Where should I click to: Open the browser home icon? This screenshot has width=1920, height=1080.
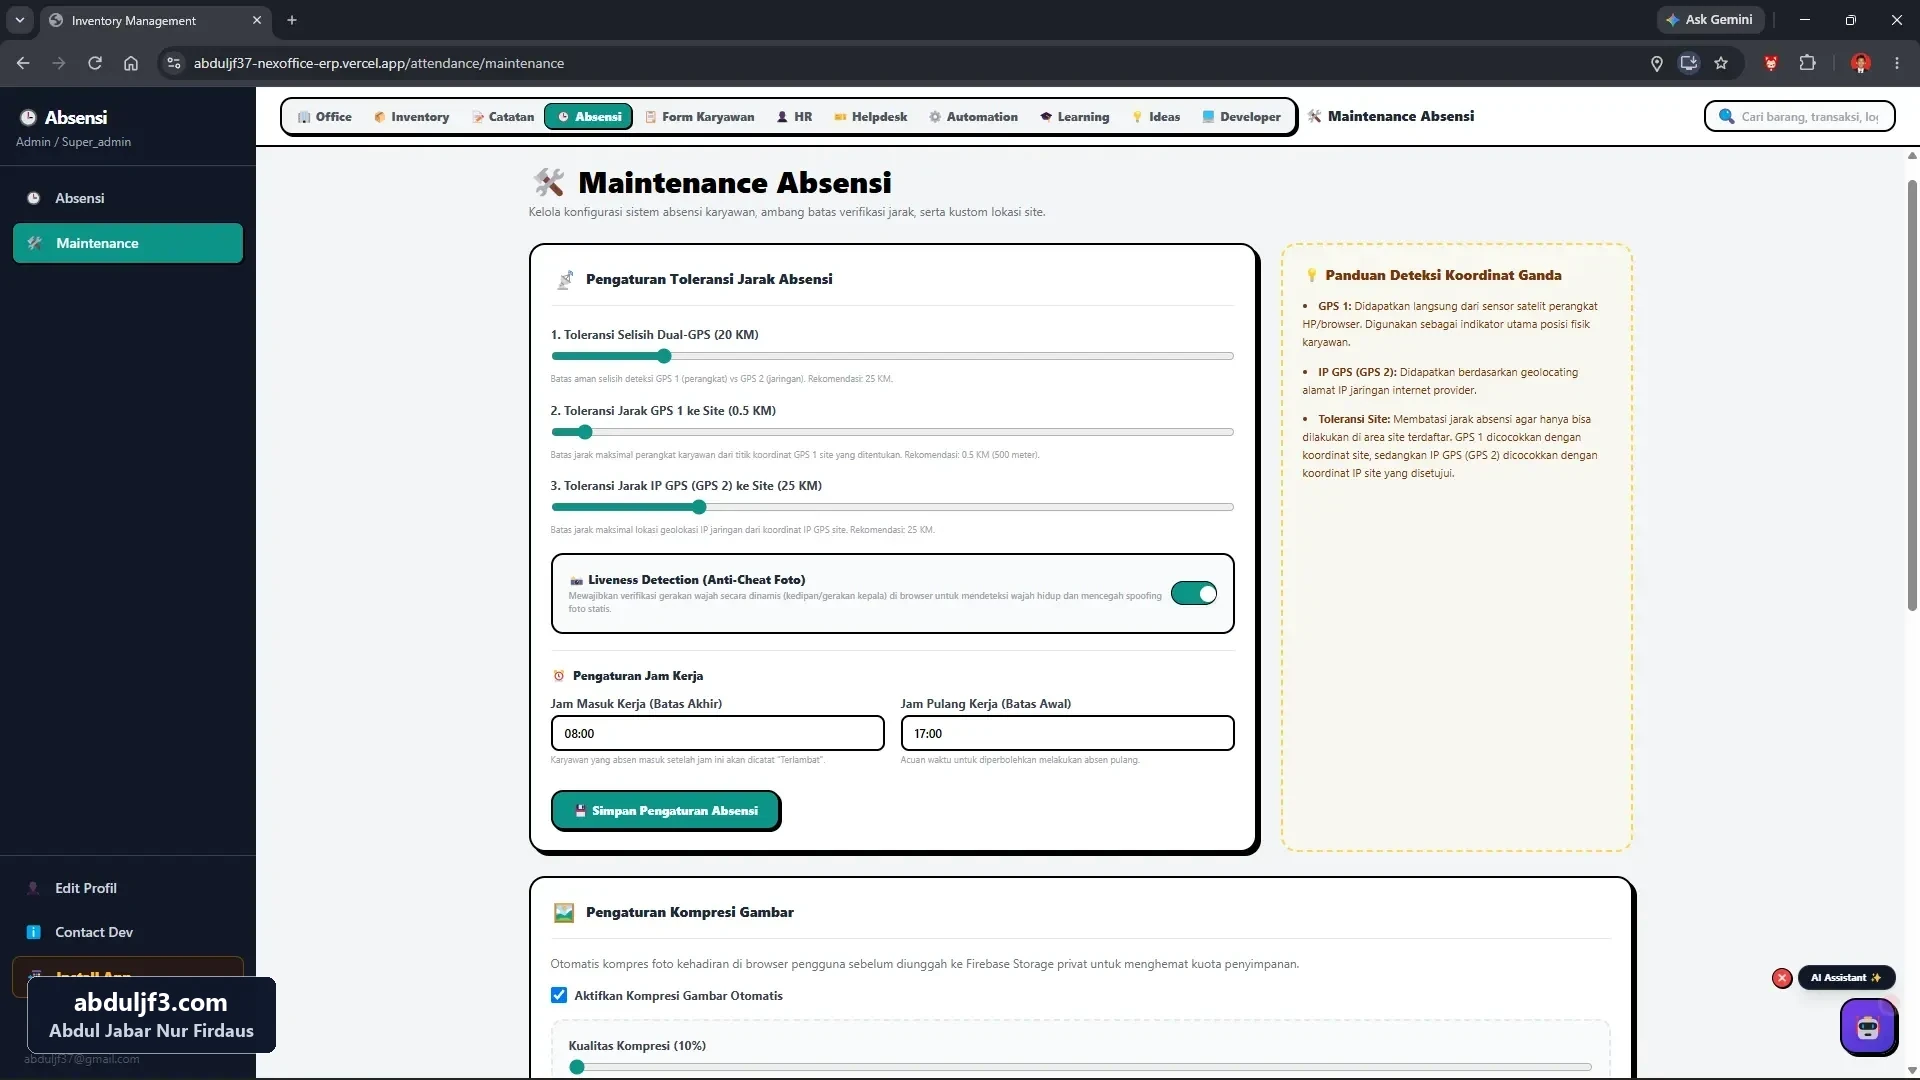tap(131, 63)
